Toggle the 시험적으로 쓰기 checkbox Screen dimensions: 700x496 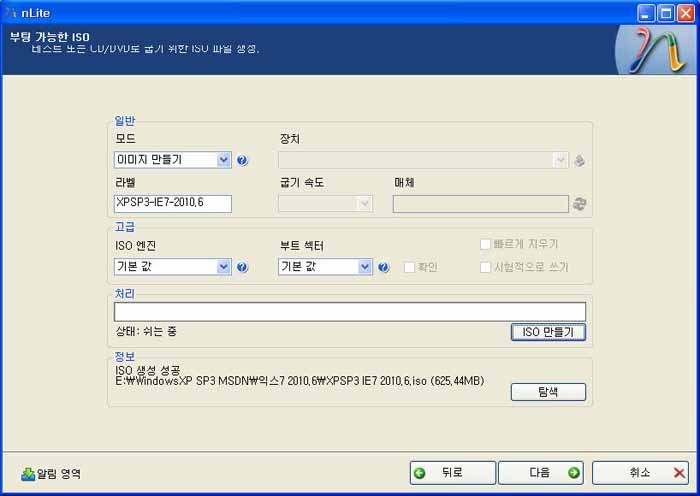pyautogui.click(x=485, y=267)
